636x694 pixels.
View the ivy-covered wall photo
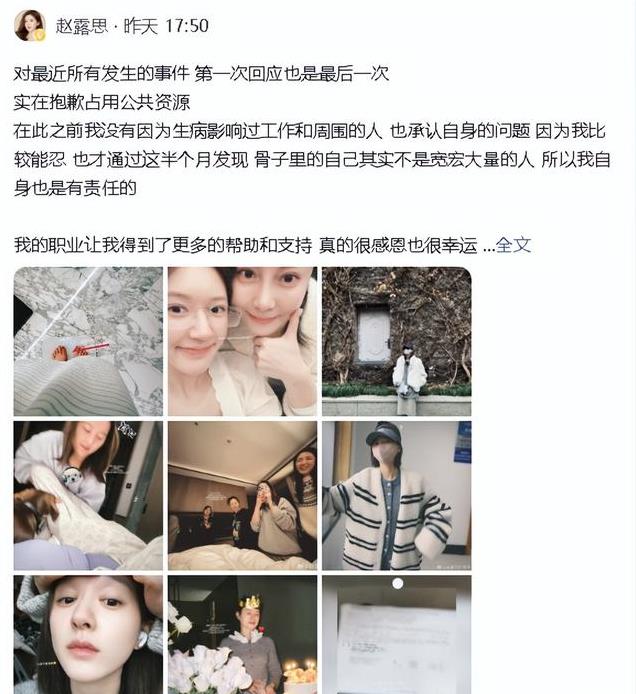[x=397, y=341]
